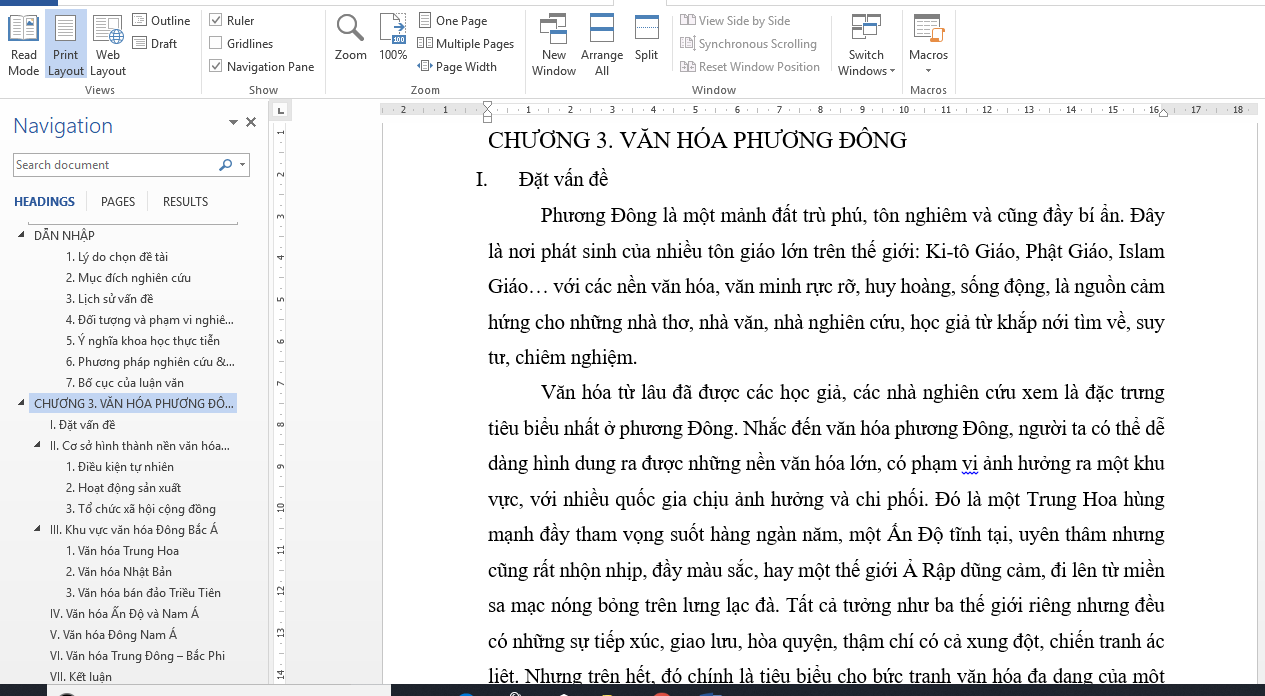
Task: Click Arrange All windows
Action: (602, 45)
